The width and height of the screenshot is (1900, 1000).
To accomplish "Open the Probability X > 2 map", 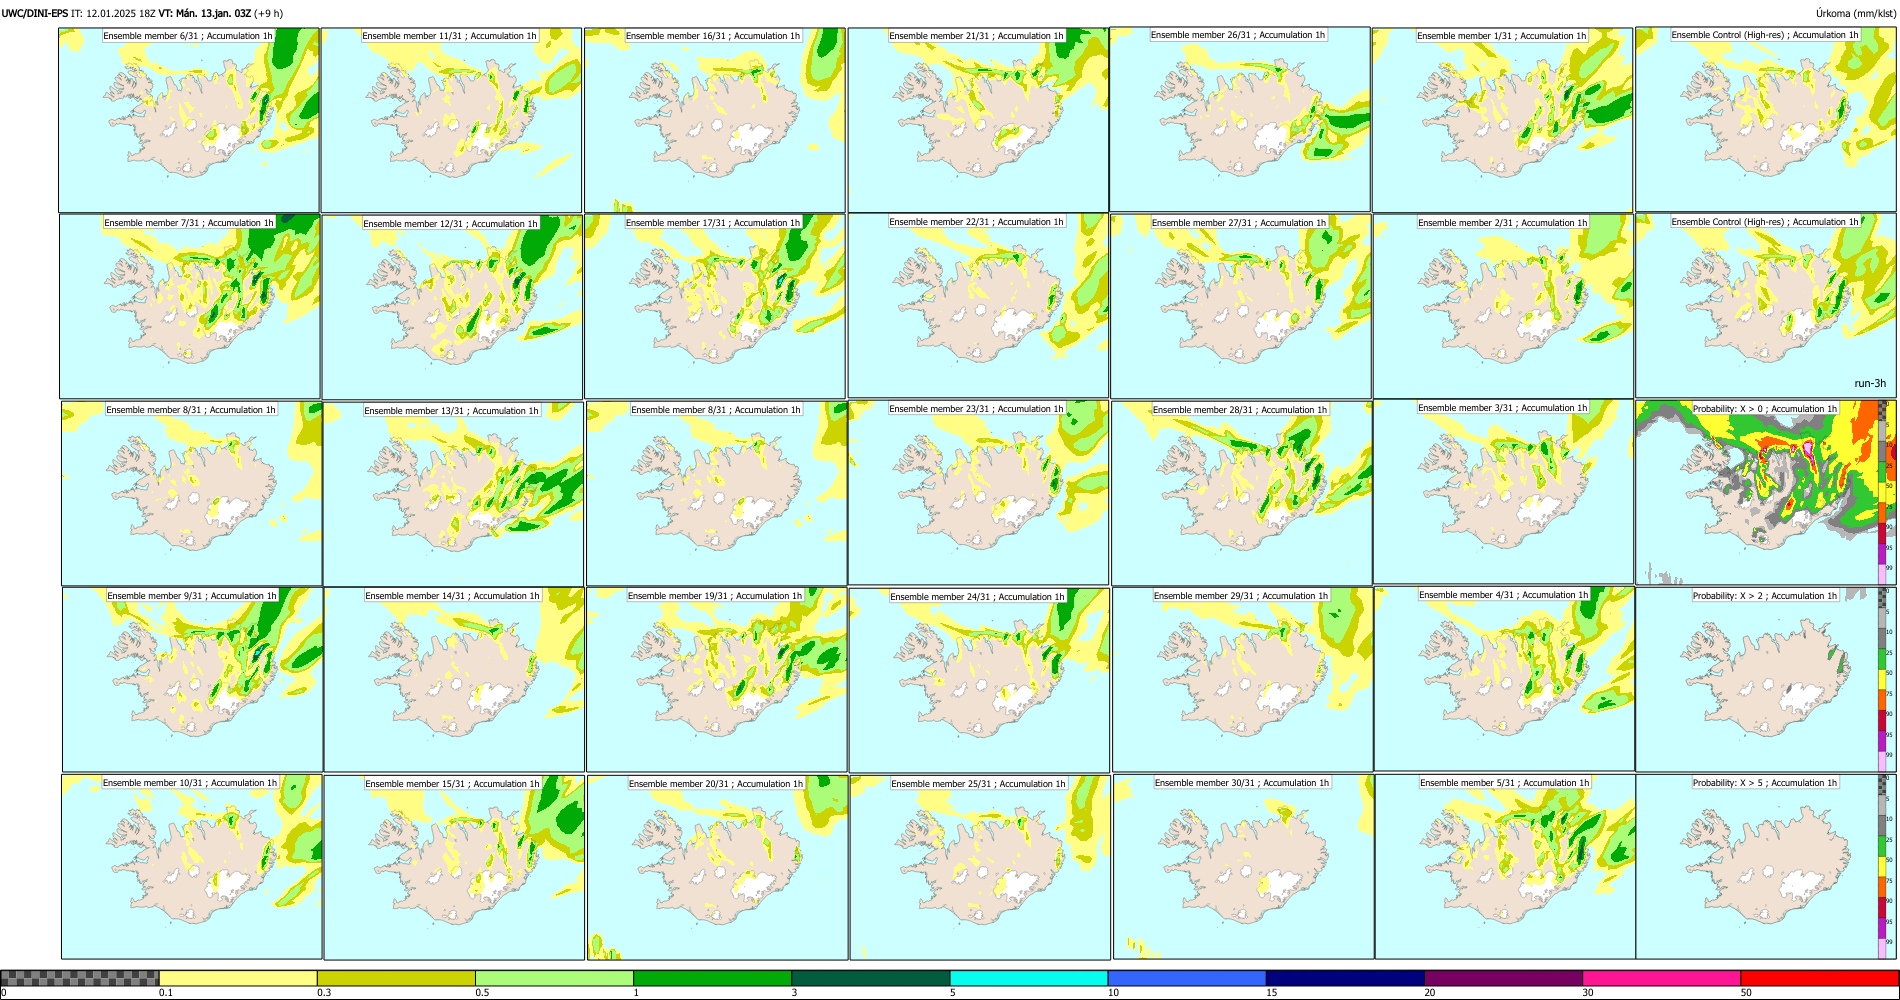I will [1765, 679].
